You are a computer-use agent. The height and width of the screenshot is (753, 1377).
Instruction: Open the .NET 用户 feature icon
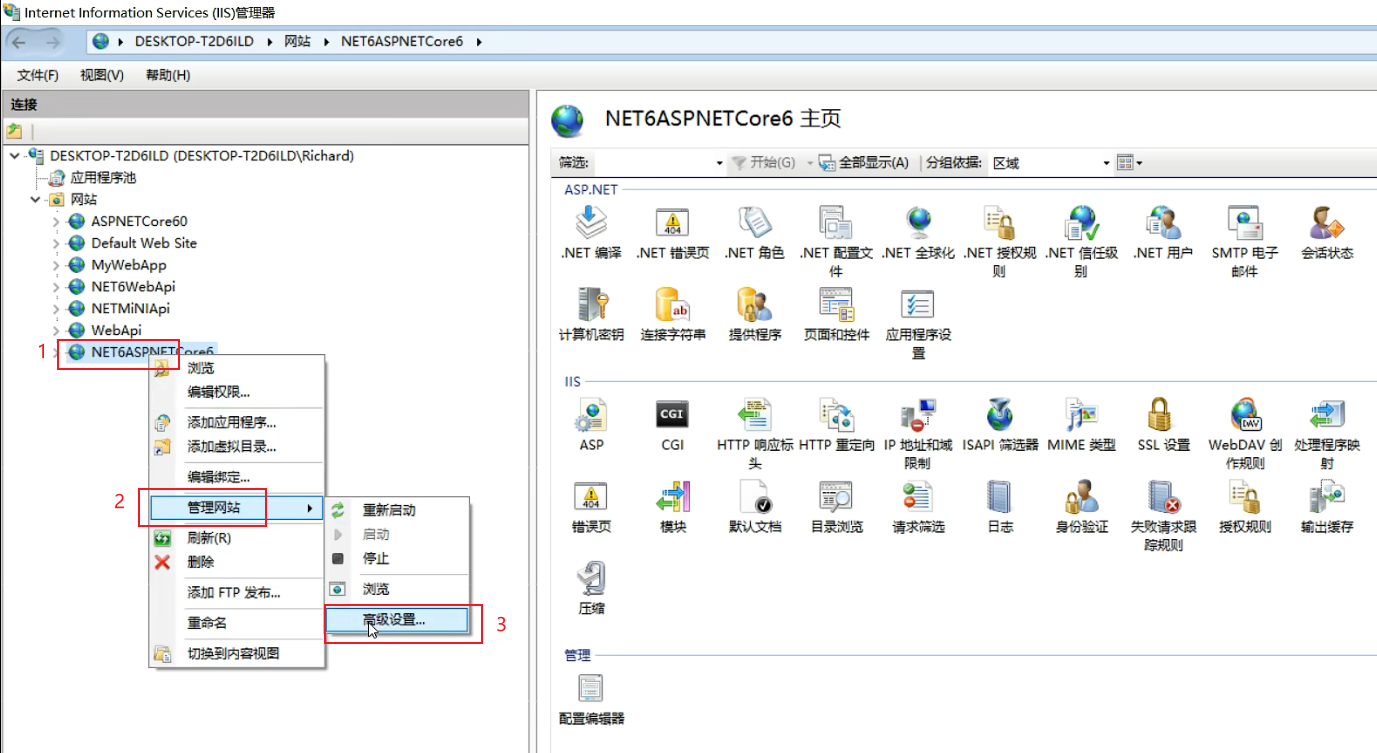coord(1163,223)
